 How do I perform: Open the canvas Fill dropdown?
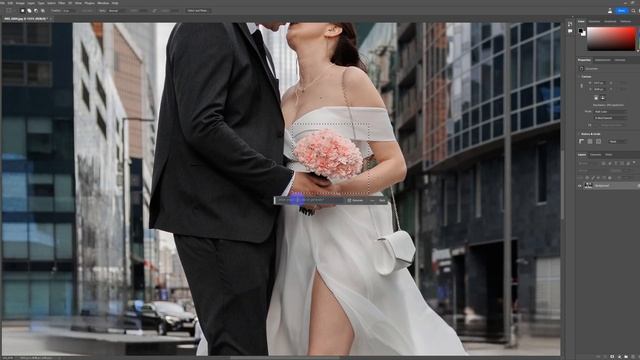coord(611,125)
